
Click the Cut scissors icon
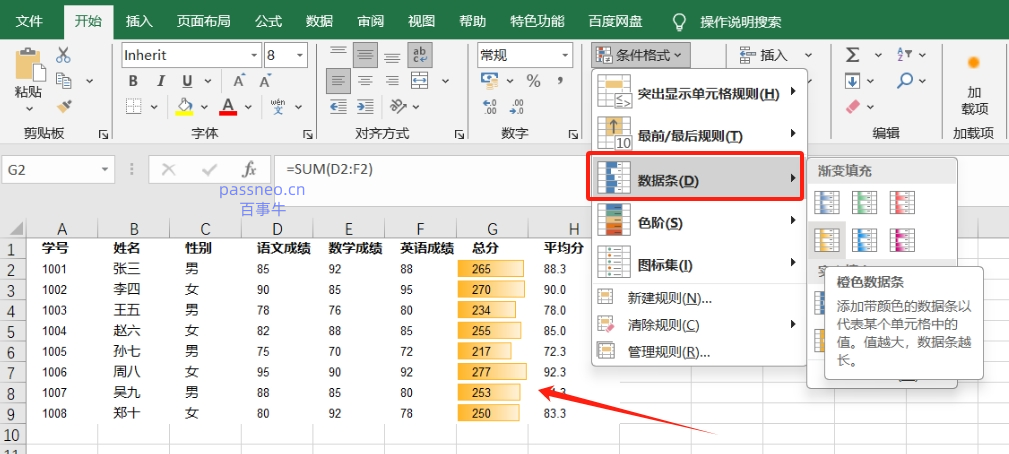click(64, 55)
